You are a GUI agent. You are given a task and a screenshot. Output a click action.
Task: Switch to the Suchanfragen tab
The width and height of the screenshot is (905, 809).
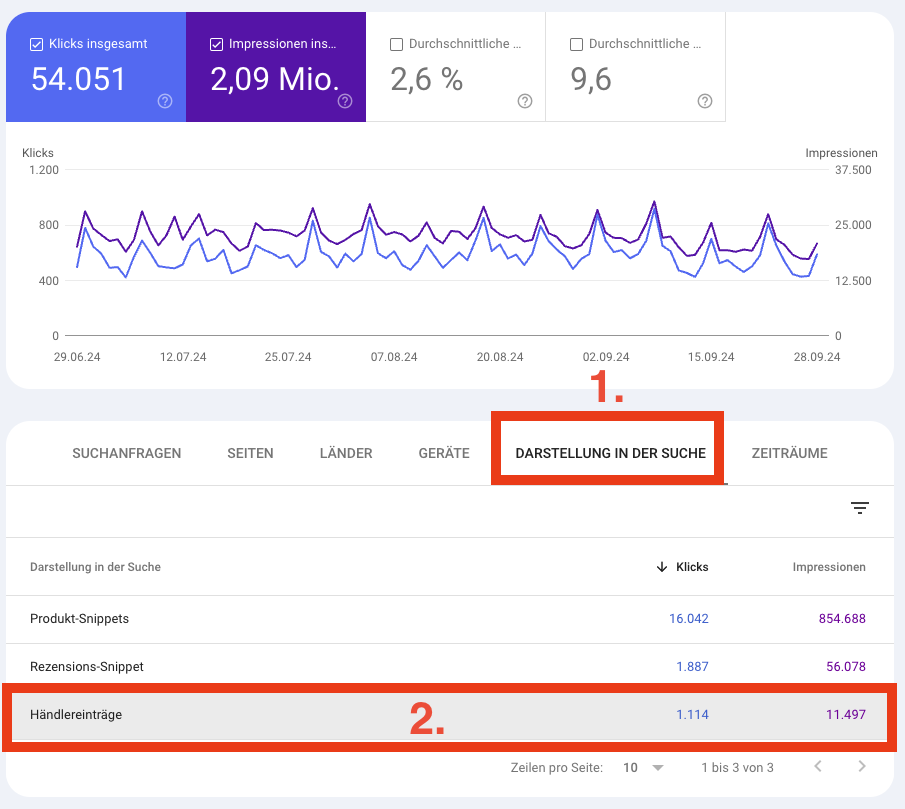coord(127,453)
